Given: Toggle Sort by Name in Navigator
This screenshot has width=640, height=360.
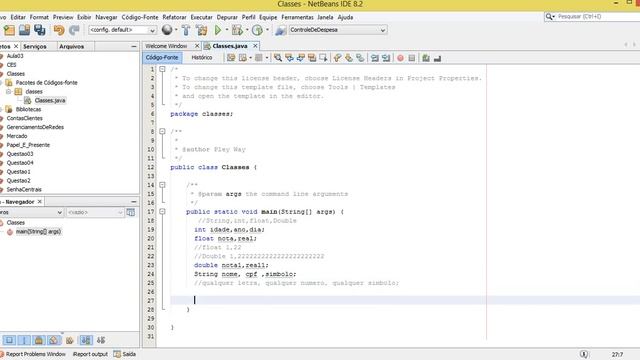Looking at the screenshot, I should click(x=86, y=340).
